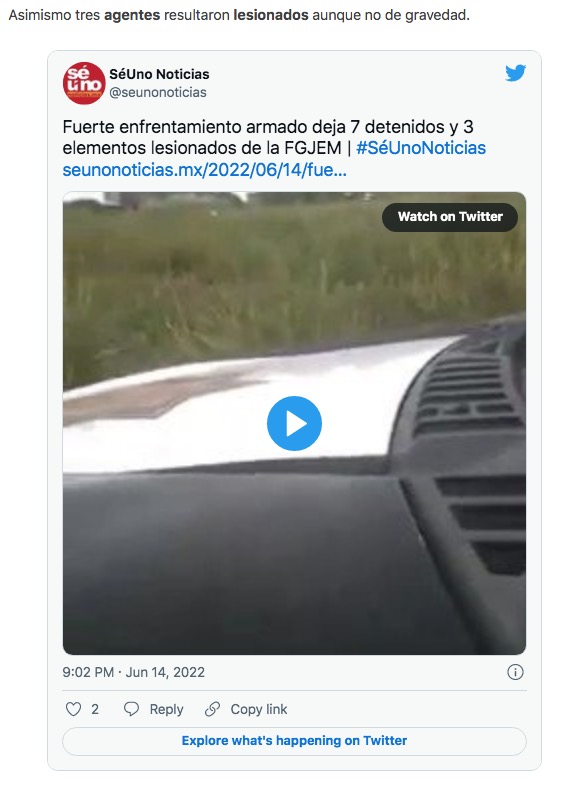Open the tweet info circle icon

coord(515,672)
